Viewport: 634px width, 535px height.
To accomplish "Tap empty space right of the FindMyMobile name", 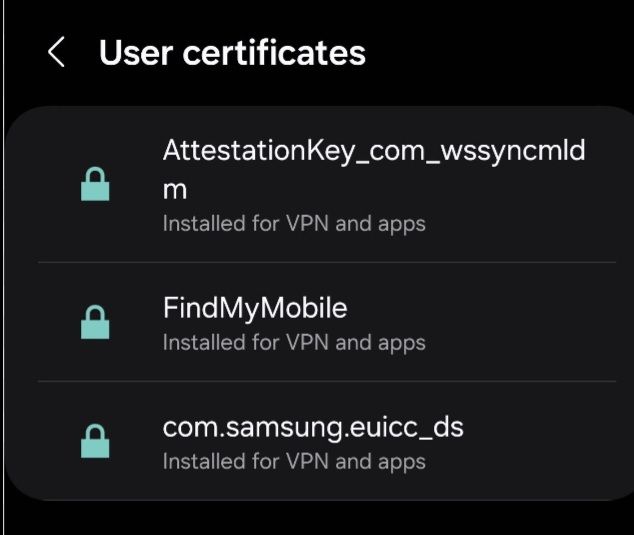I will click(481, 308).
